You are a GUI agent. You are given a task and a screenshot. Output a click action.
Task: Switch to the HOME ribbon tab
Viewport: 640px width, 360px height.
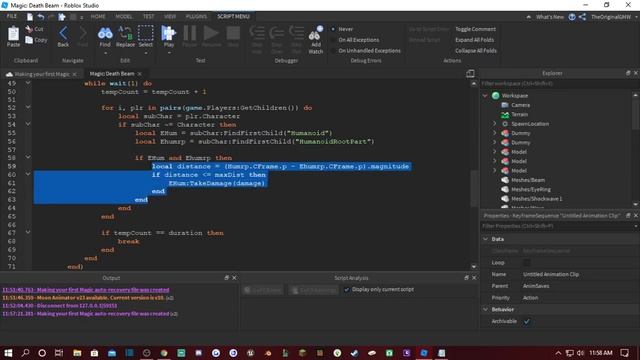click(x=98, y=17)
